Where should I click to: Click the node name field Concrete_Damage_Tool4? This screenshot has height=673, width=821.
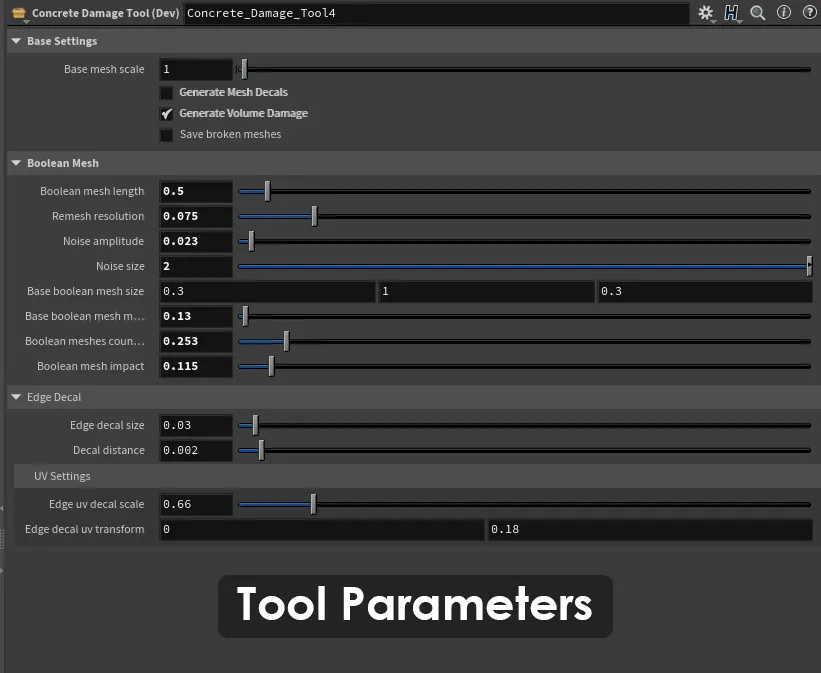[437, 13]
